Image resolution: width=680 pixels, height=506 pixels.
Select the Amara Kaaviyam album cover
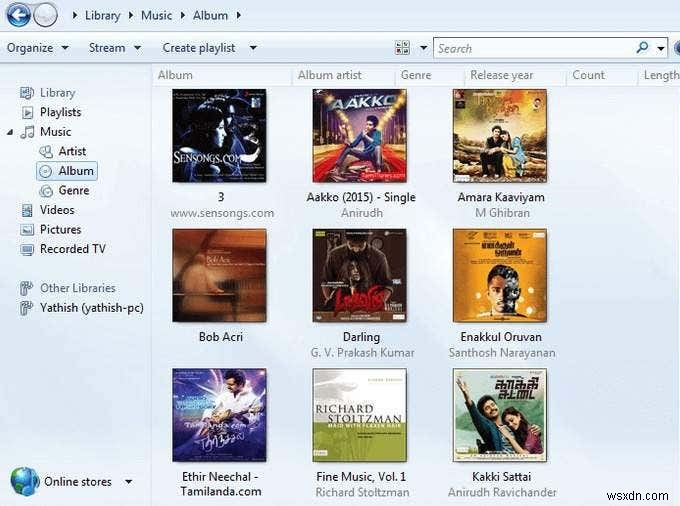pos(500,136)
